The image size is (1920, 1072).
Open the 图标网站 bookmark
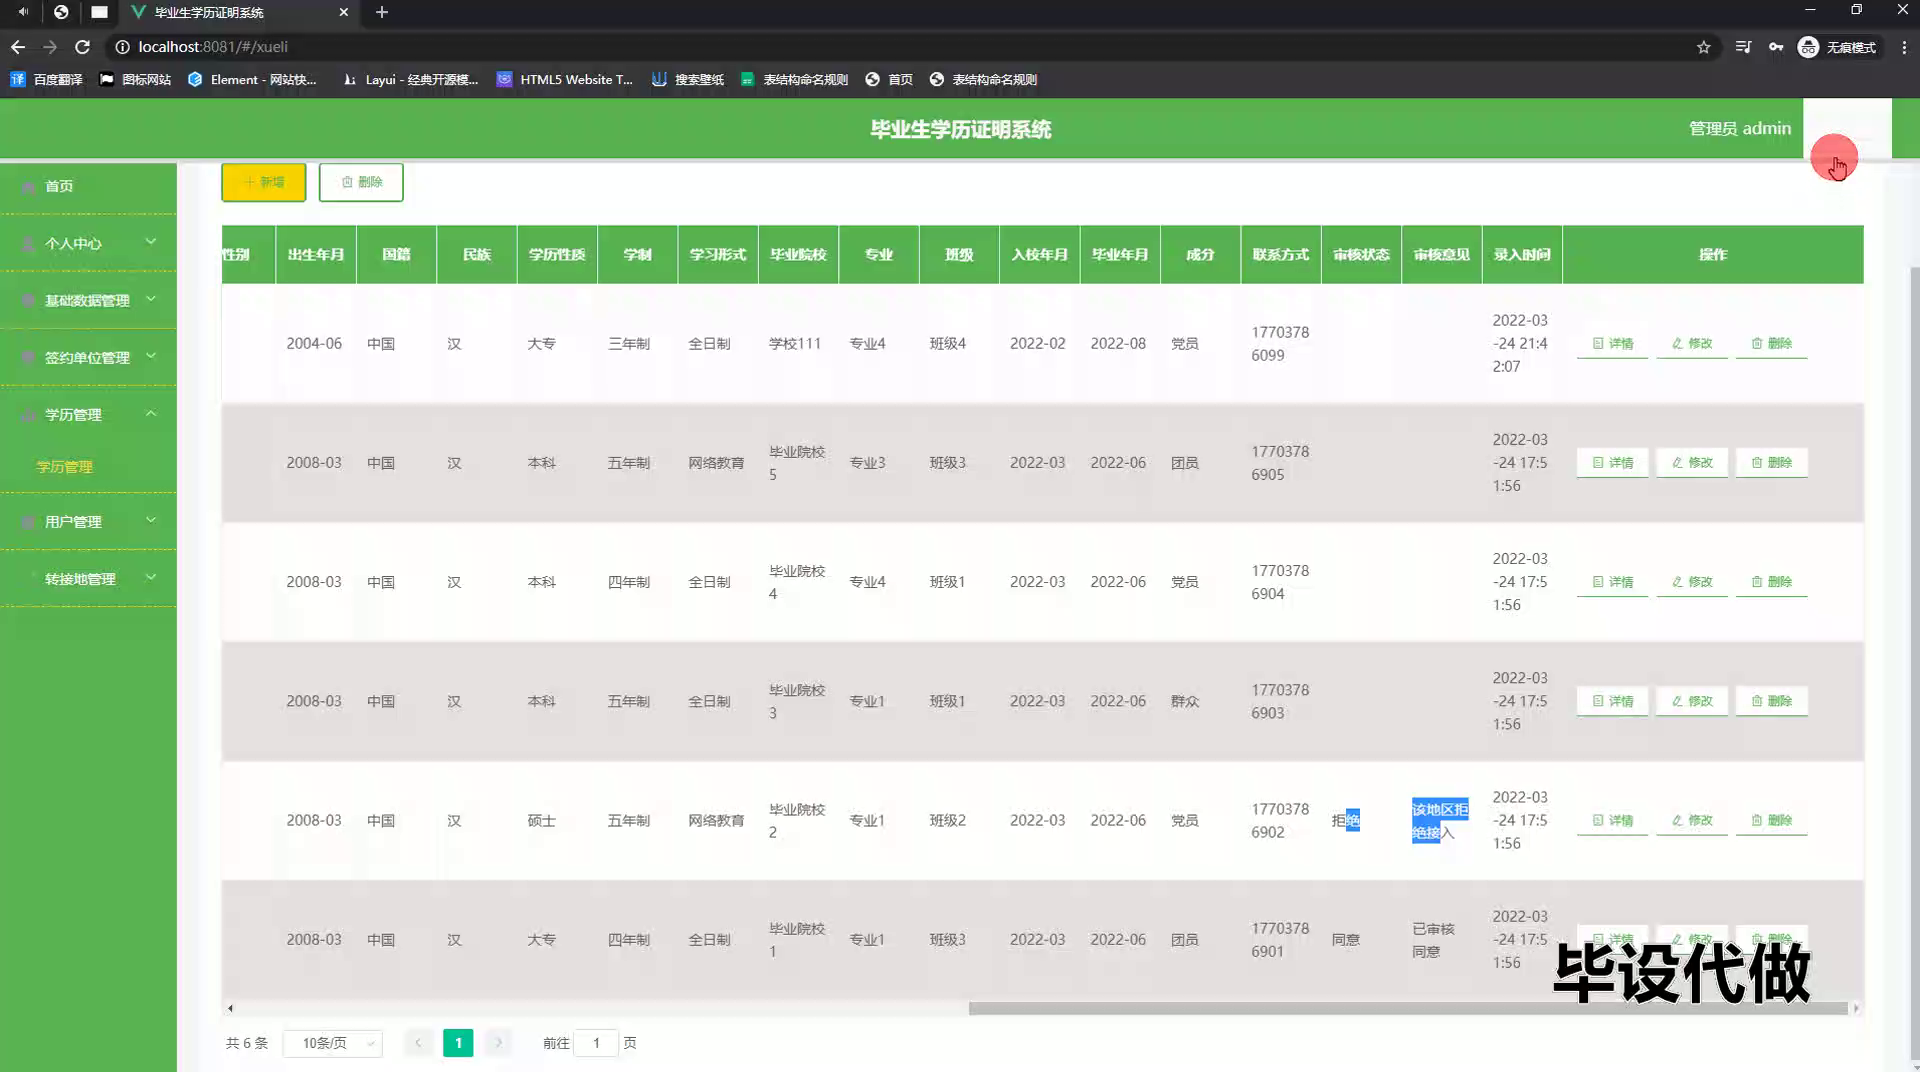135,79
